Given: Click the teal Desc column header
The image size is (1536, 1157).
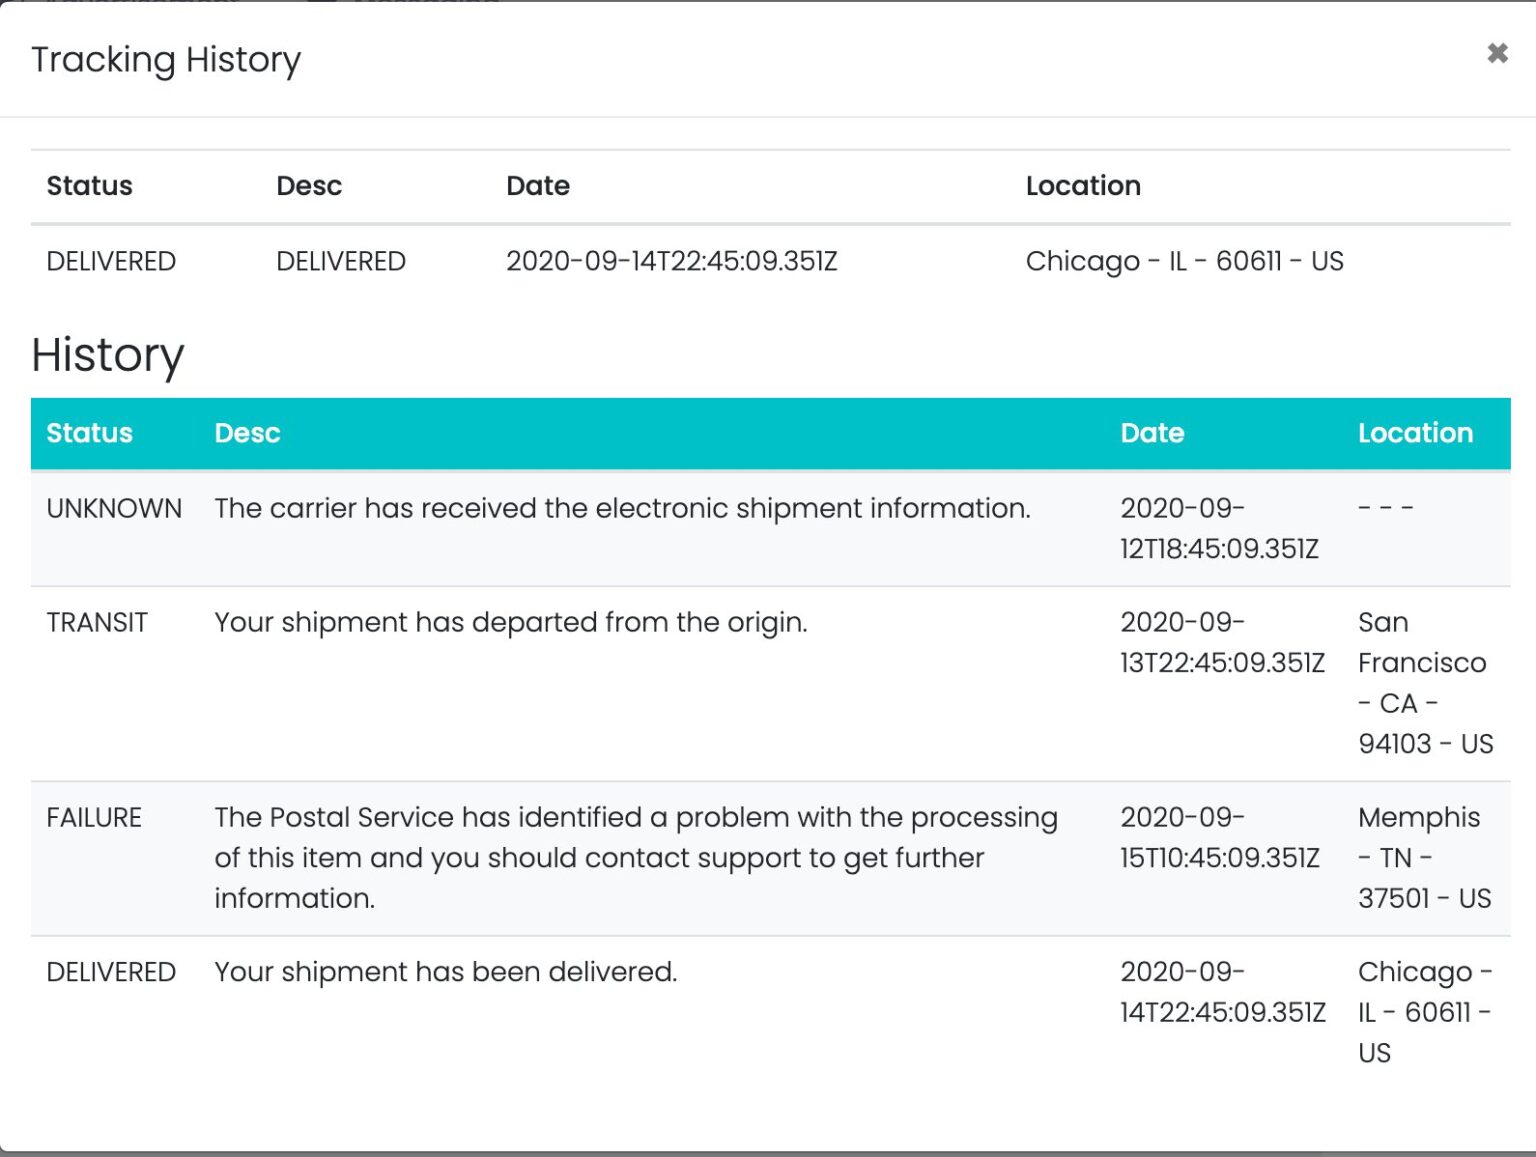Looking at the screenshot, I should 247,433.
